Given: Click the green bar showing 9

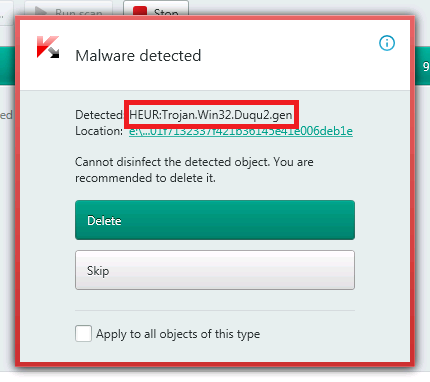Looking at the screenshot, I should click(422, 66).
